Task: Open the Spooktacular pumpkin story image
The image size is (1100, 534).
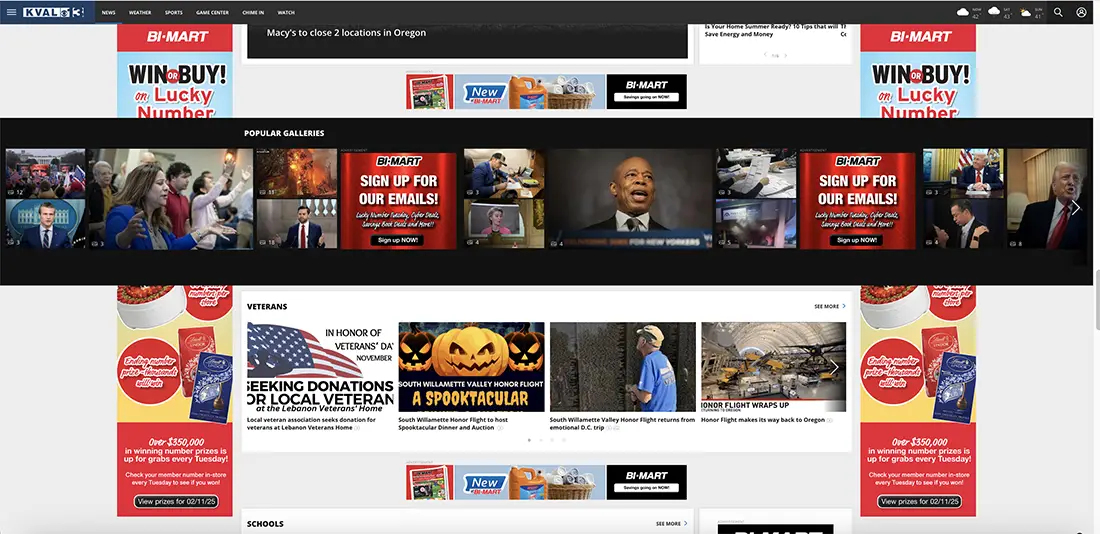Action: [471, 367]
